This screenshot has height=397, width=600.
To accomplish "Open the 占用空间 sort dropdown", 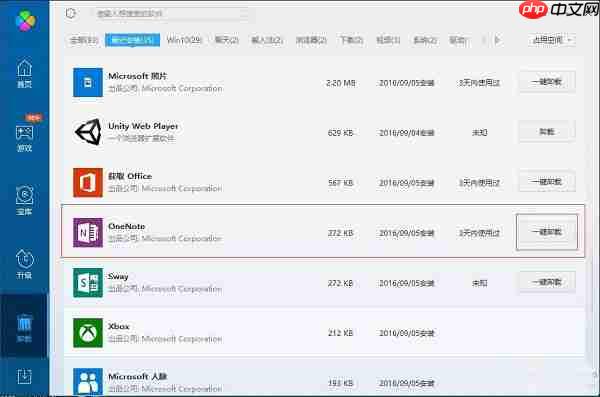I will click(x=551, y=40).
